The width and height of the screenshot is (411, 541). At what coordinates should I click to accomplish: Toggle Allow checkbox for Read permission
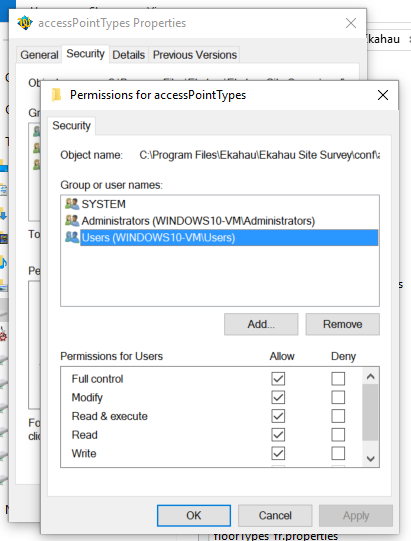point(278,434)
